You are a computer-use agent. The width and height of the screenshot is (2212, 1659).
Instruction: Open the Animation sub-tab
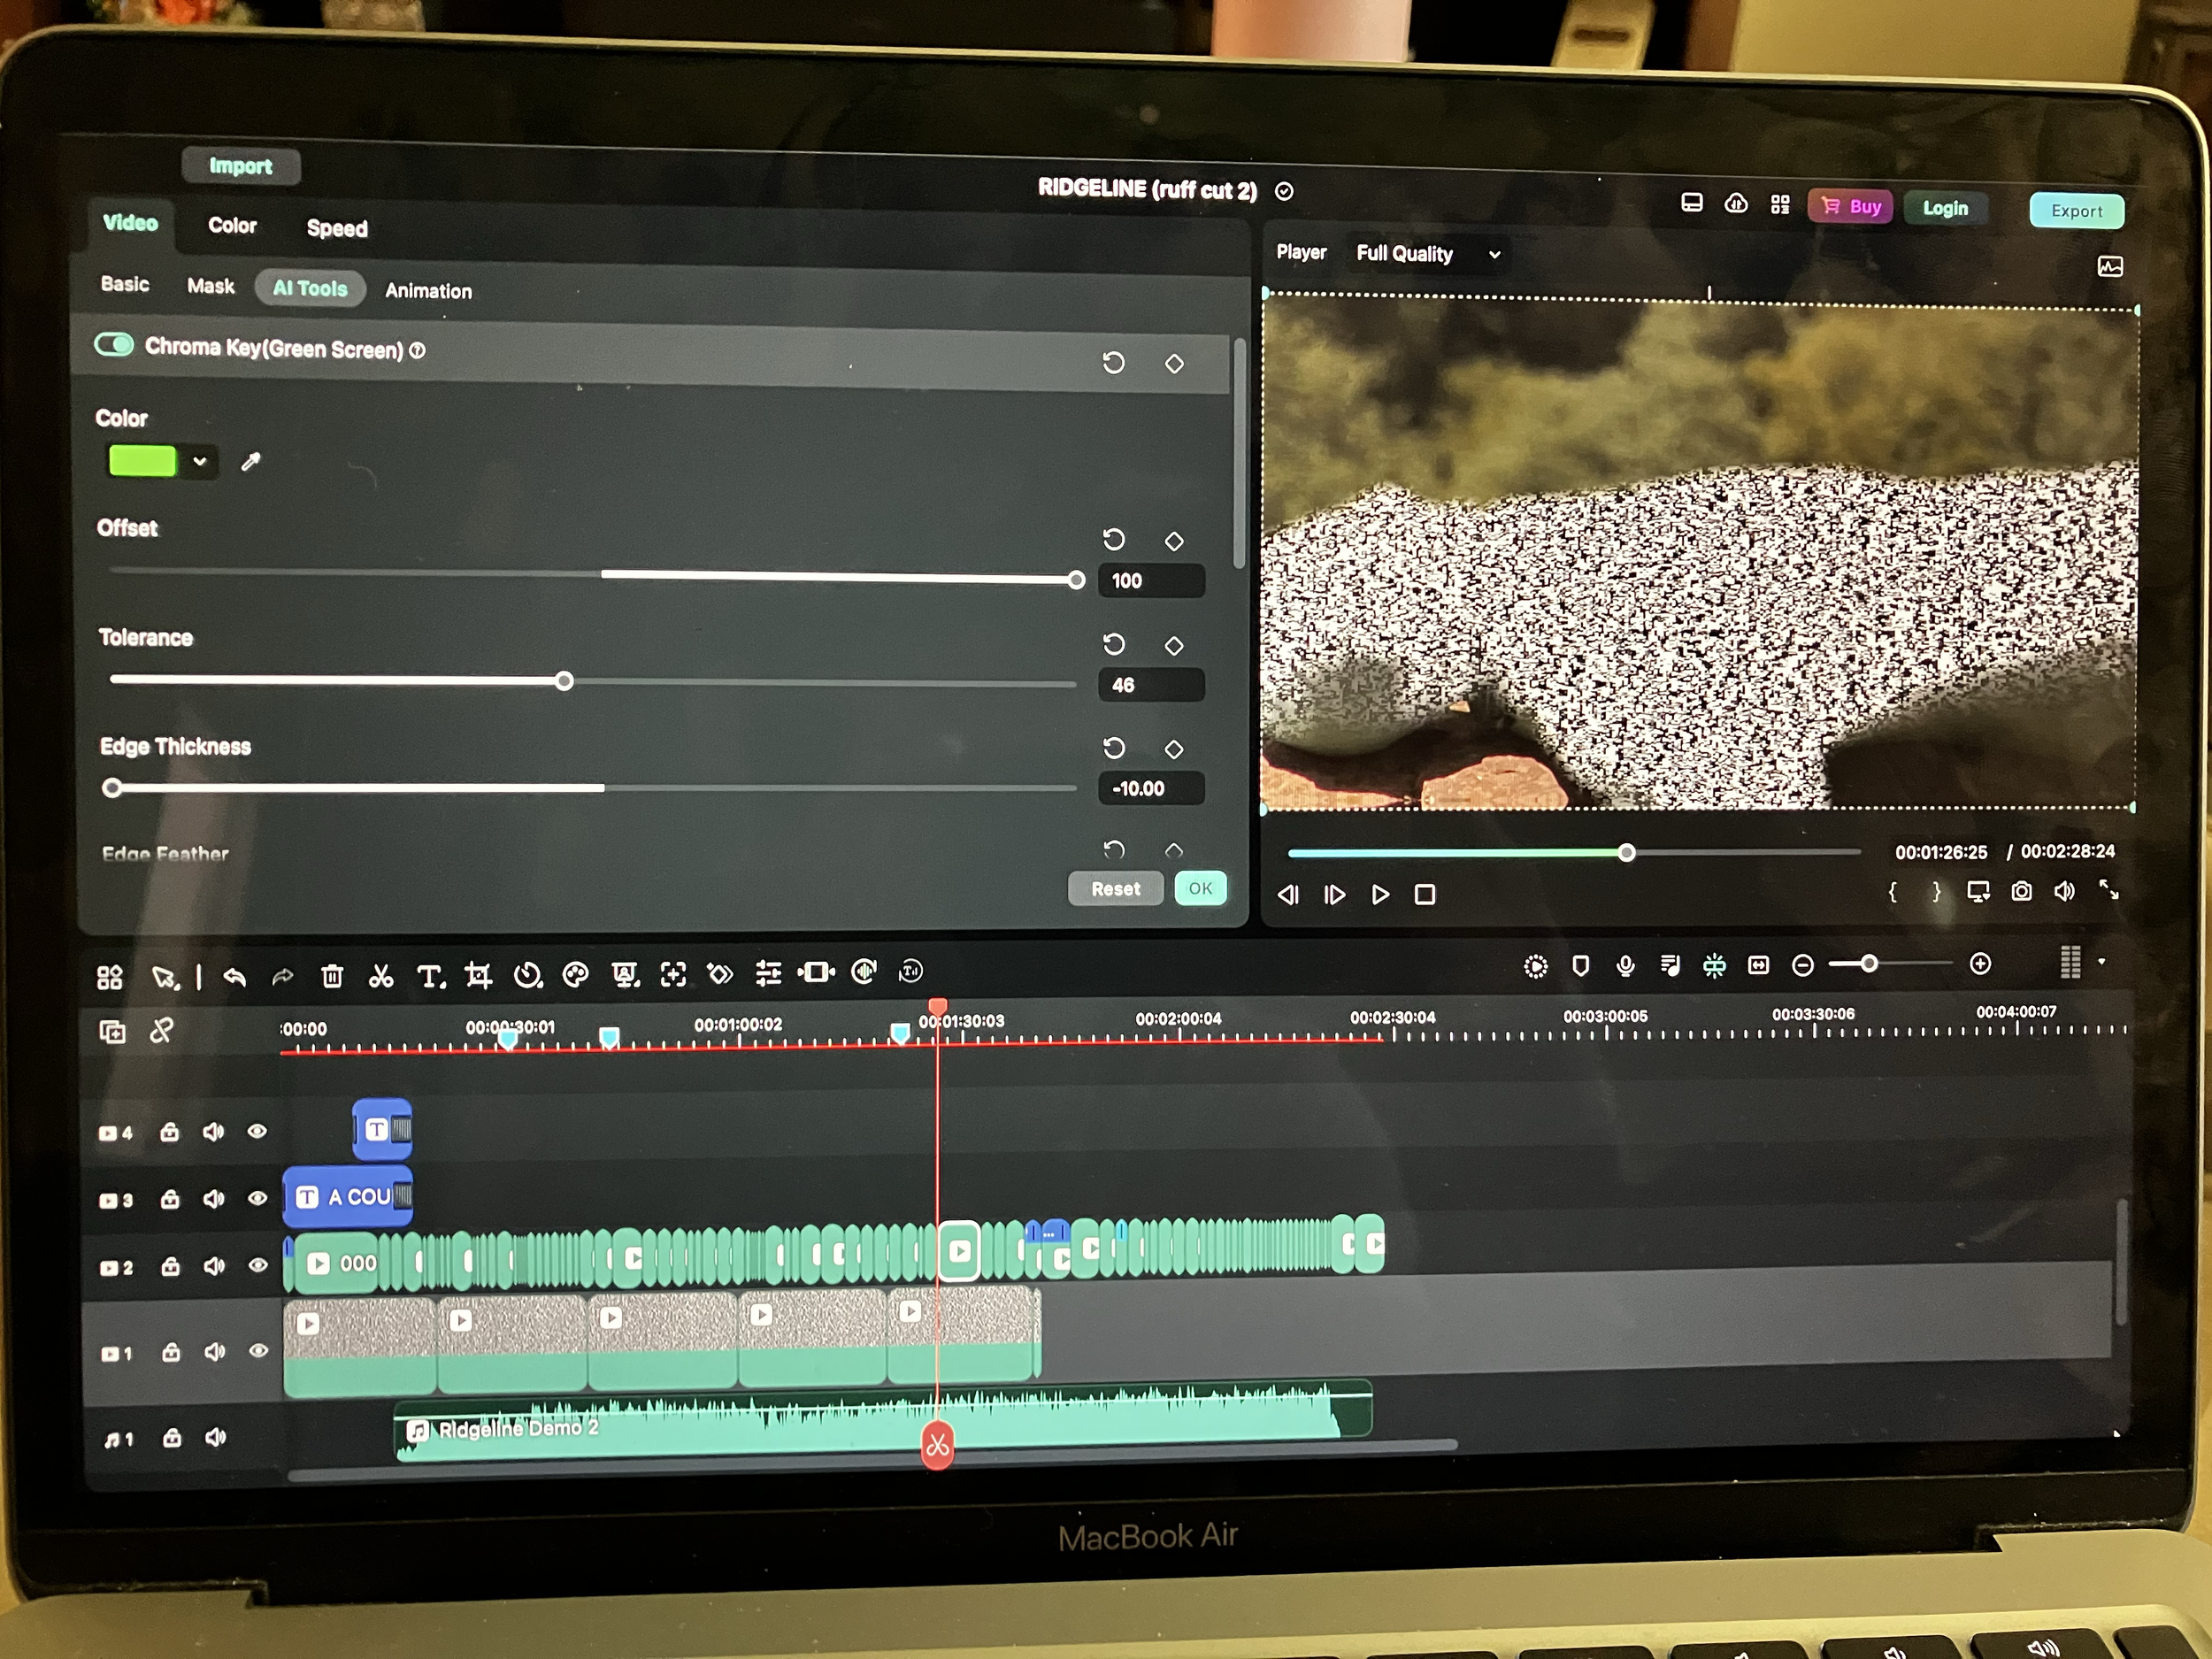(x=428, y=291)
